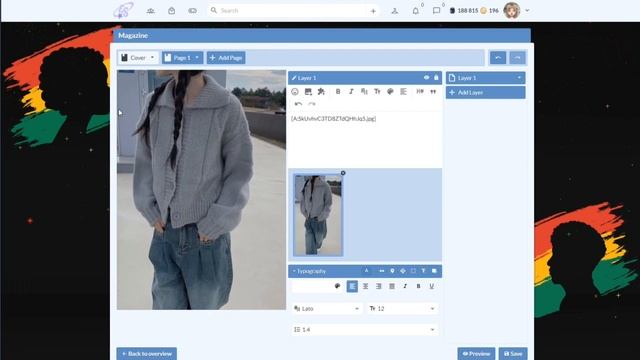
Task: Open the T text style tab
Action: [423, 271]
